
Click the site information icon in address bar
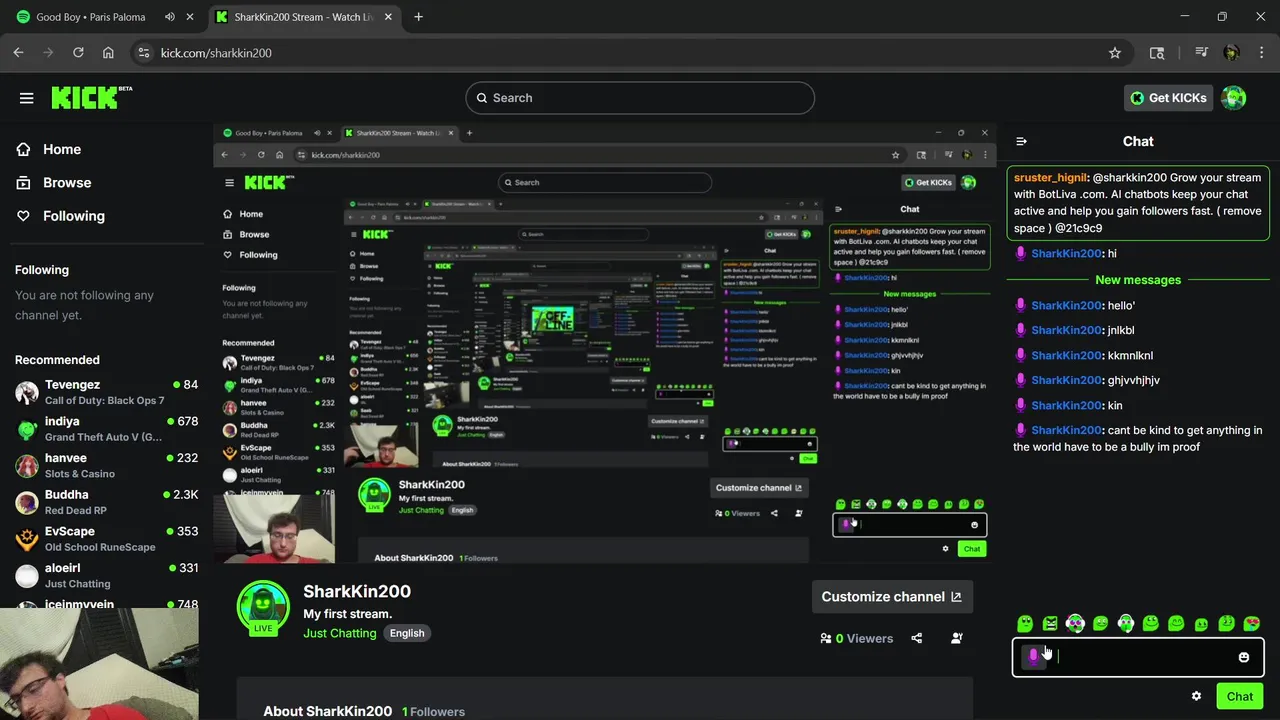[x=143, y=53]
